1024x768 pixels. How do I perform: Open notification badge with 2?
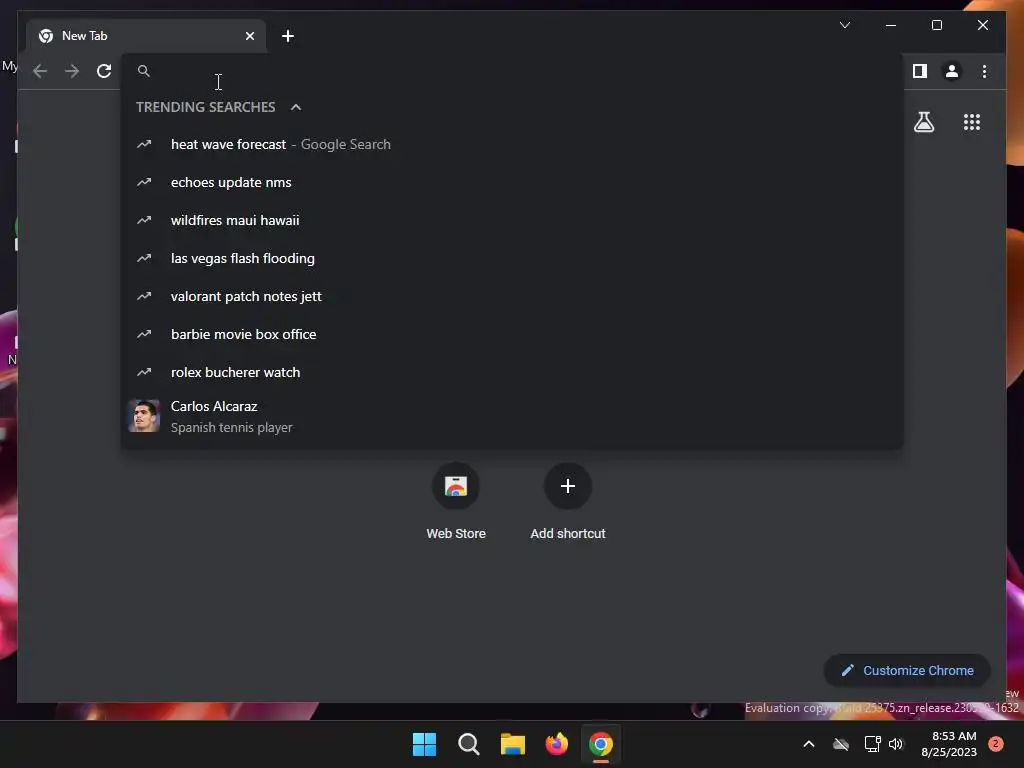996,744
